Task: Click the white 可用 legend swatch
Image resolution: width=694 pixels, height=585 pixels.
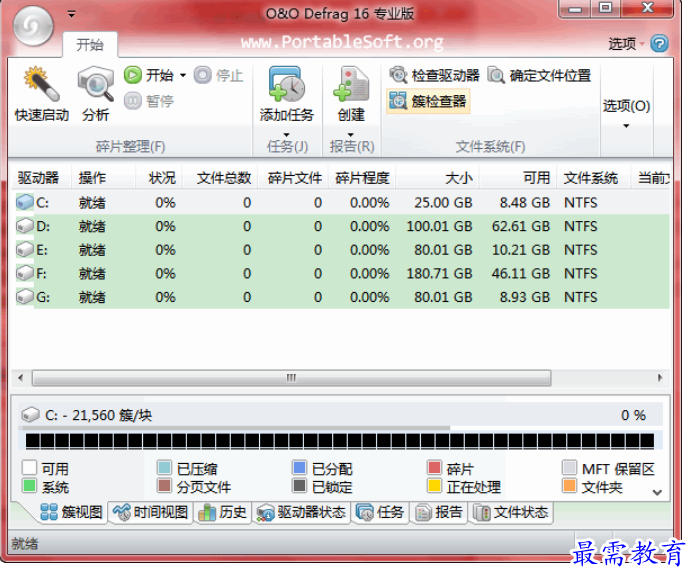Action: click(x=29, y=467)
